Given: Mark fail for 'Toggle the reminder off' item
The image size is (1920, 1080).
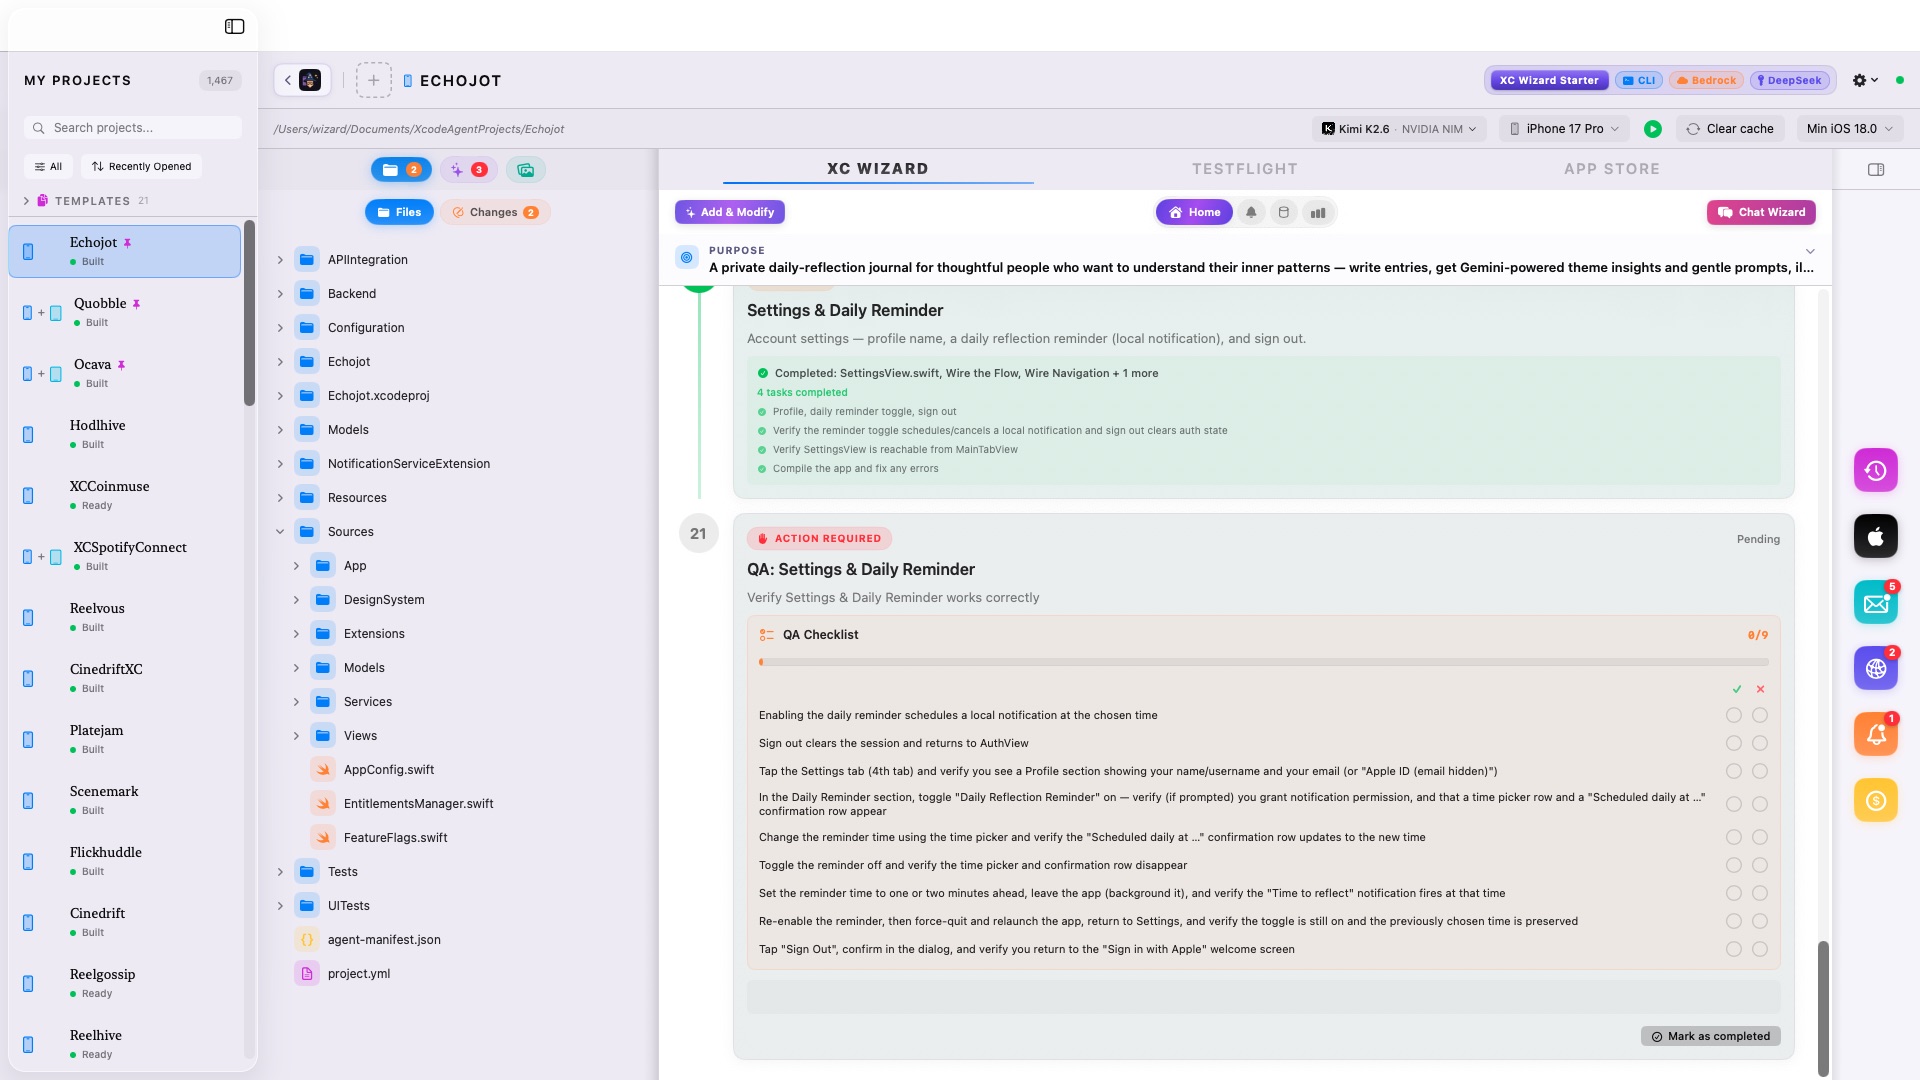Looking at the screenshot, I should (1760, 865).
